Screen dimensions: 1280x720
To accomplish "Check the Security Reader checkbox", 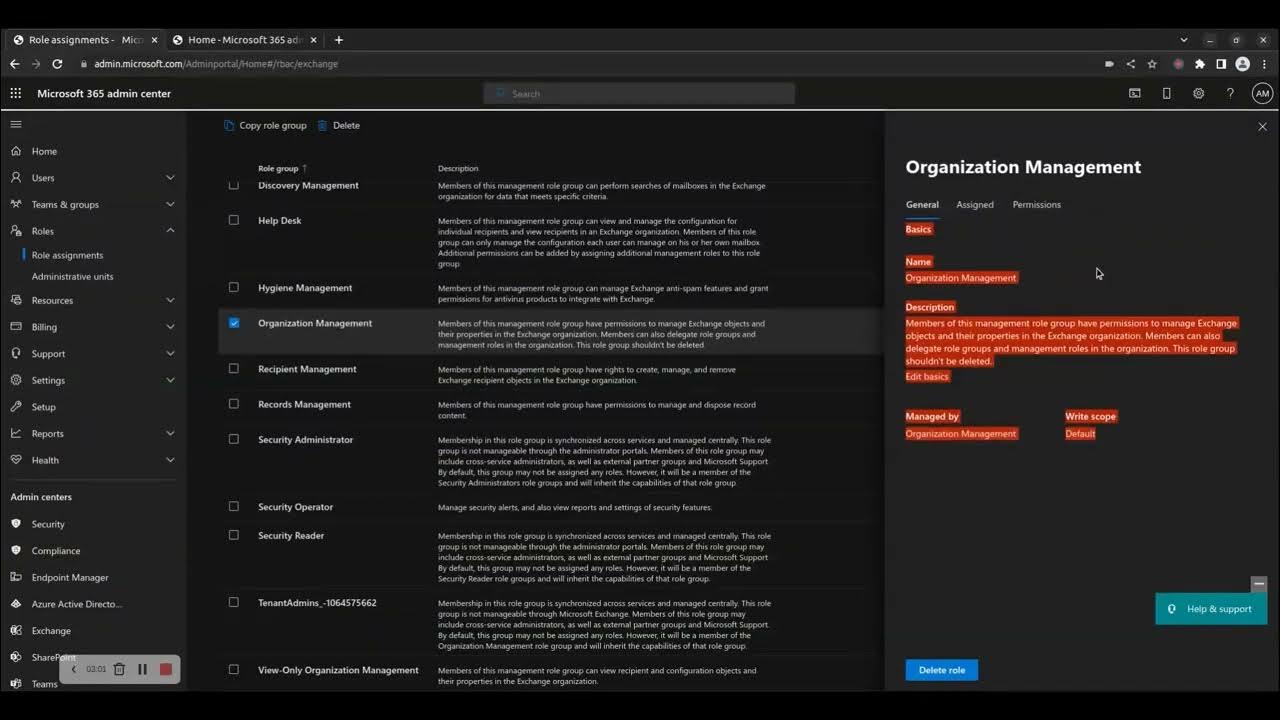I will coord(234,535).
